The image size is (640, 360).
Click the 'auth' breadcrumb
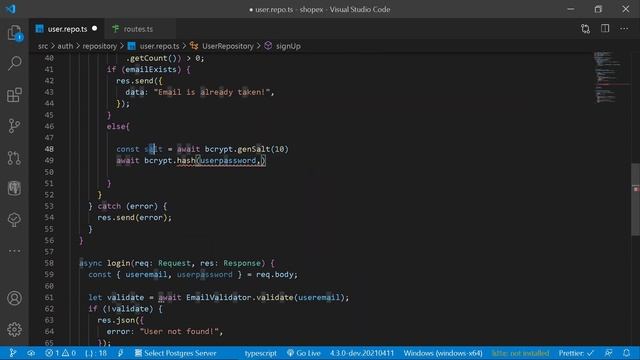click(65, 46)
